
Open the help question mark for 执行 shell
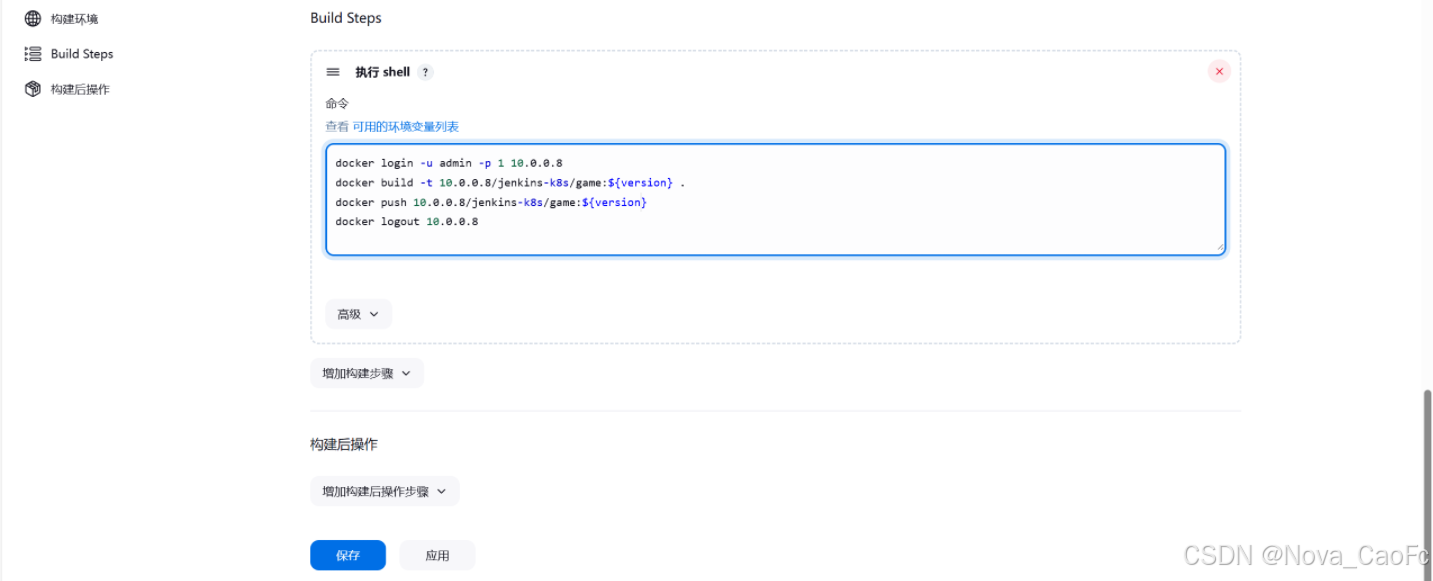[426, 72]
